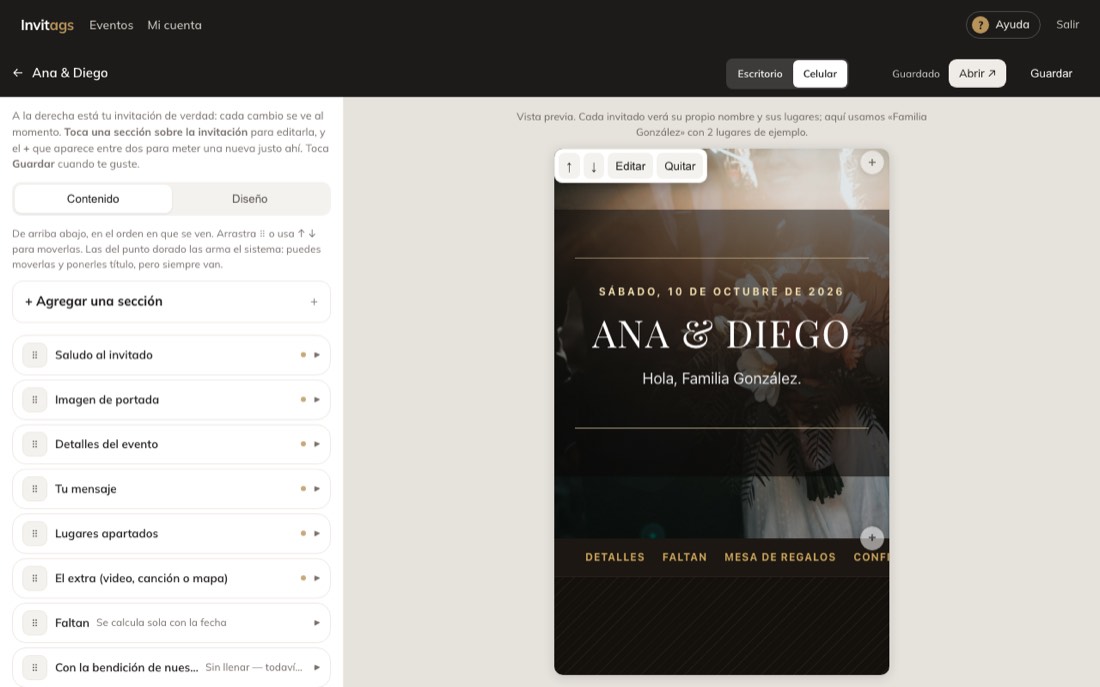Jump to MESA DE REGALOS in nav
Image resolution: width=1100 pixels, height=687 pixels.
coord(780,557)
